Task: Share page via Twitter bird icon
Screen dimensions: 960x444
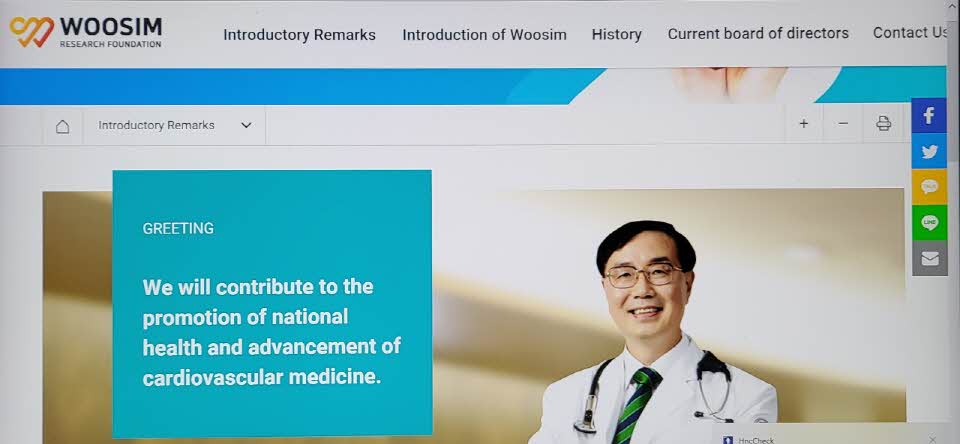Action: pyautogui.click(x=929, y=151)
